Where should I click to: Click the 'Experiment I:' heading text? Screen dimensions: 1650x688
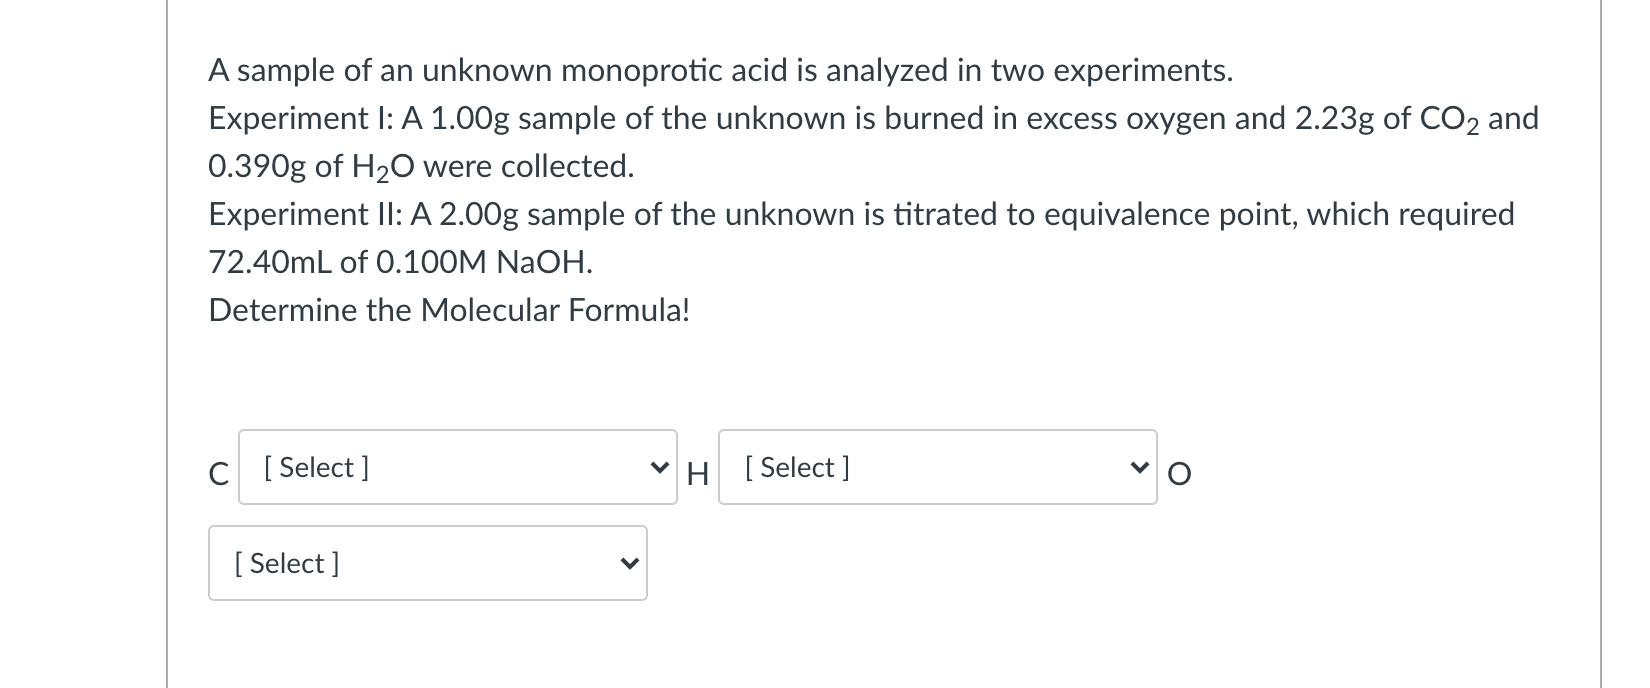coord(300,118)
